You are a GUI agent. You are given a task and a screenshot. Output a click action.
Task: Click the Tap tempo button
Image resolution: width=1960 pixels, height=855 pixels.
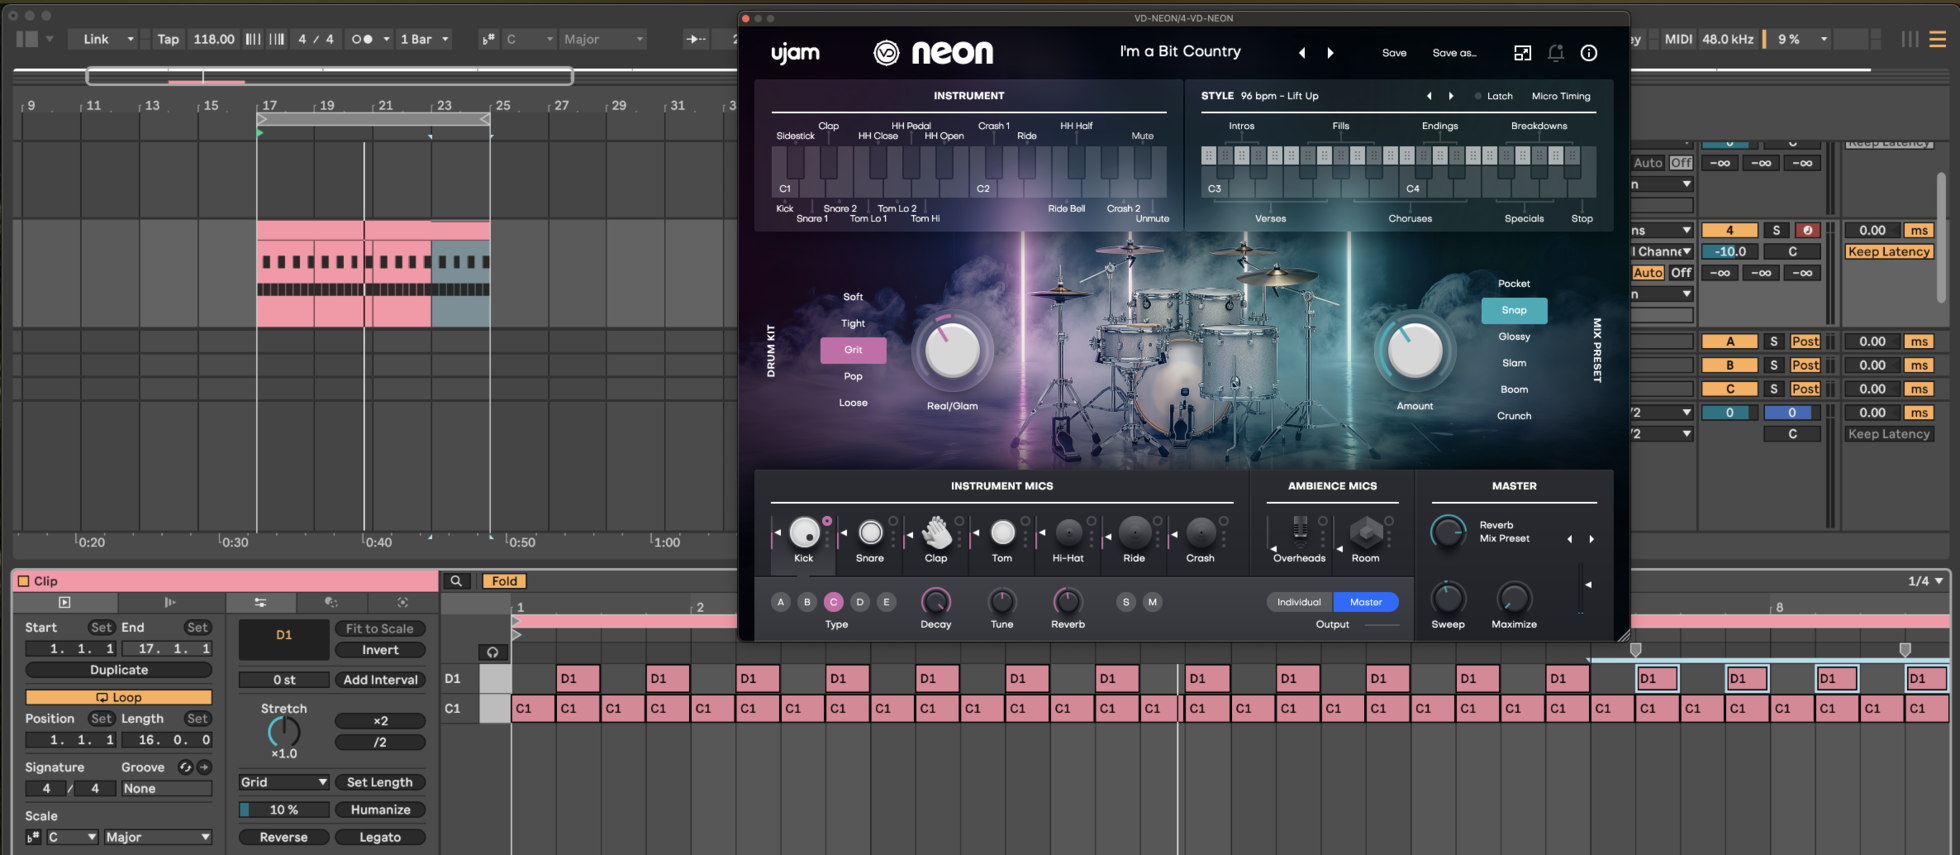point(168,39)
